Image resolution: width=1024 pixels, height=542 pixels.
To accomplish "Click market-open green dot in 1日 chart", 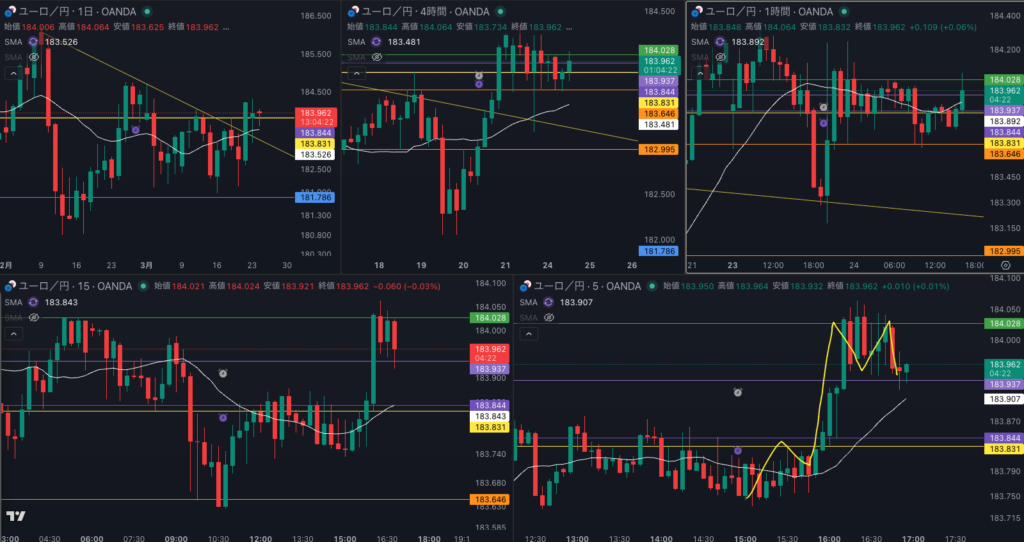I will pos(147,12).
